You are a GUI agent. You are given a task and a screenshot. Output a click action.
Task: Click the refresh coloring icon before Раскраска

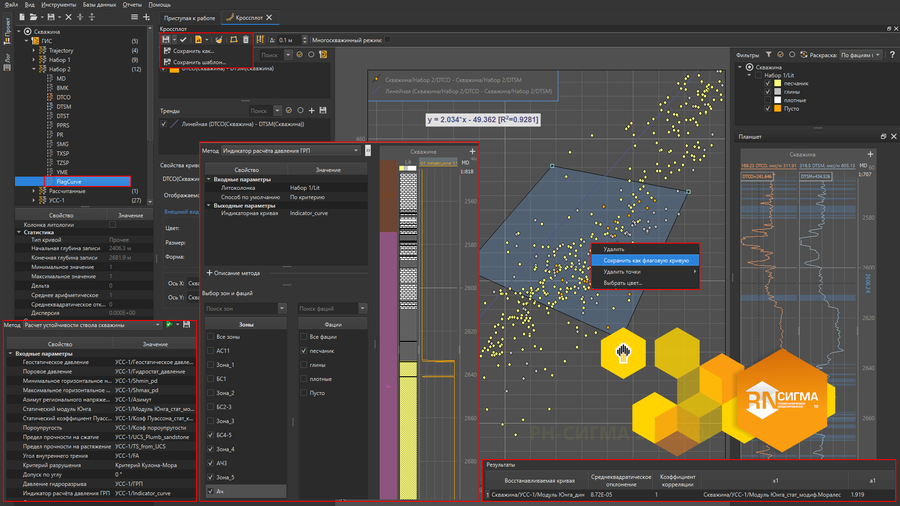tap(804, 55)
